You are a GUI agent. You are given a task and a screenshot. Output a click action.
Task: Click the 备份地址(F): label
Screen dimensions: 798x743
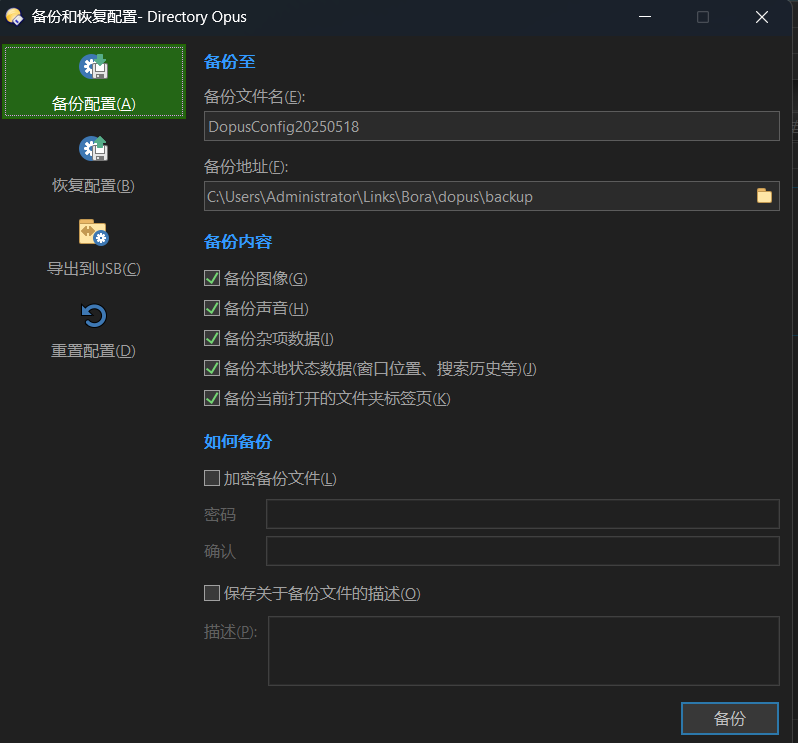click(x=246, y=167)
